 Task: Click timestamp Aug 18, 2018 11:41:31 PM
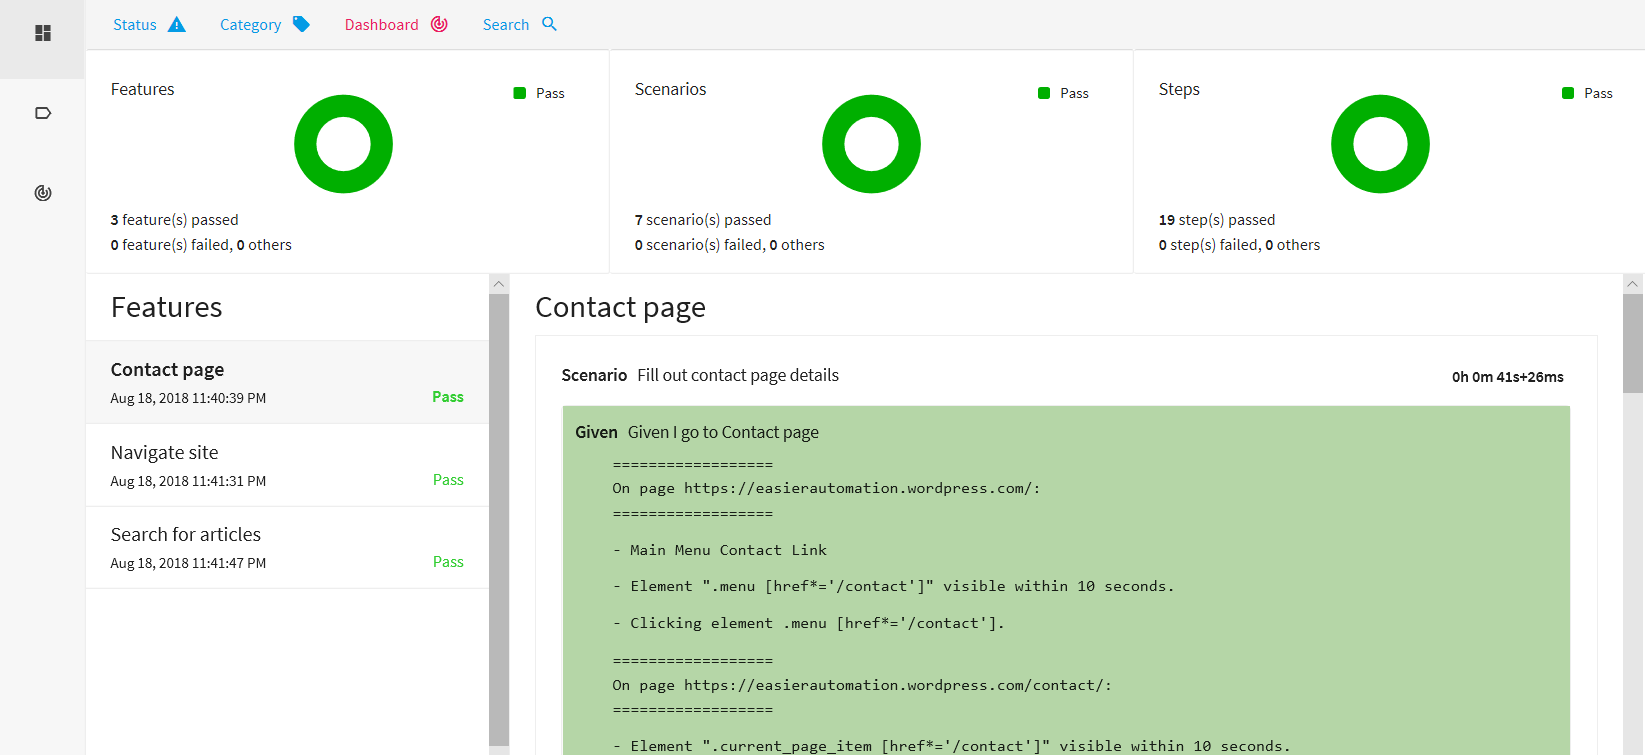[x=188, y=481]
